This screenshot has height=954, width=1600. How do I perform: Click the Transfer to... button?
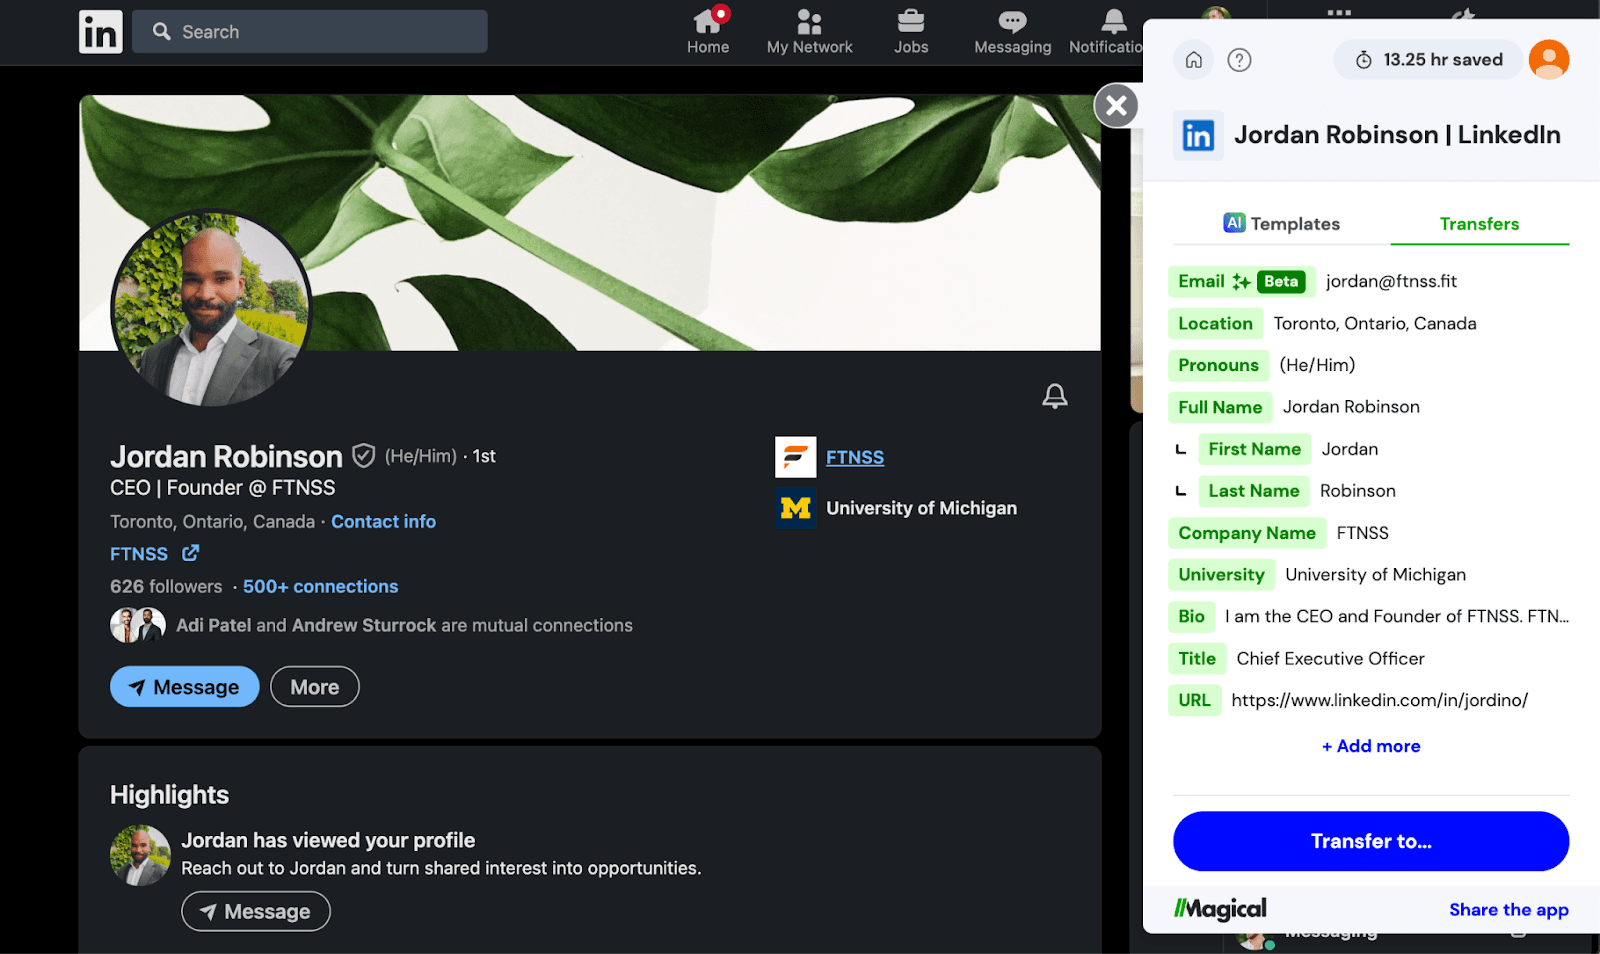1371,841
